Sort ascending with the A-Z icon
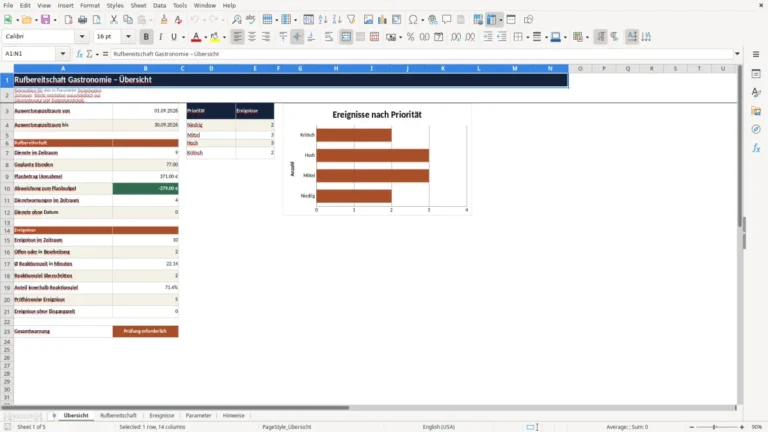768x432 pixels. [x=323, y=20]
